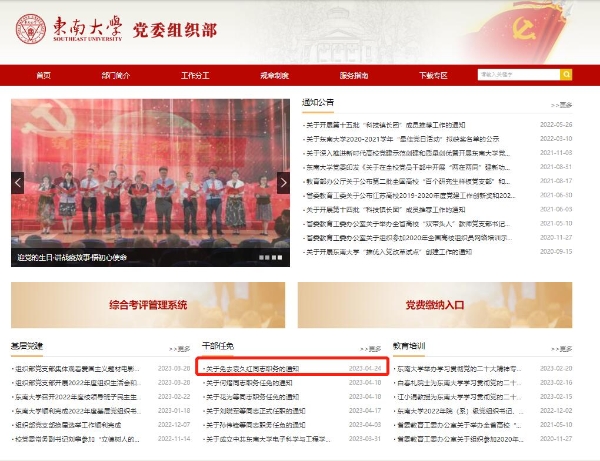The image size is (600, 461).
Task: Click the carousel caption text at bottom
Action: coord(72,257)
